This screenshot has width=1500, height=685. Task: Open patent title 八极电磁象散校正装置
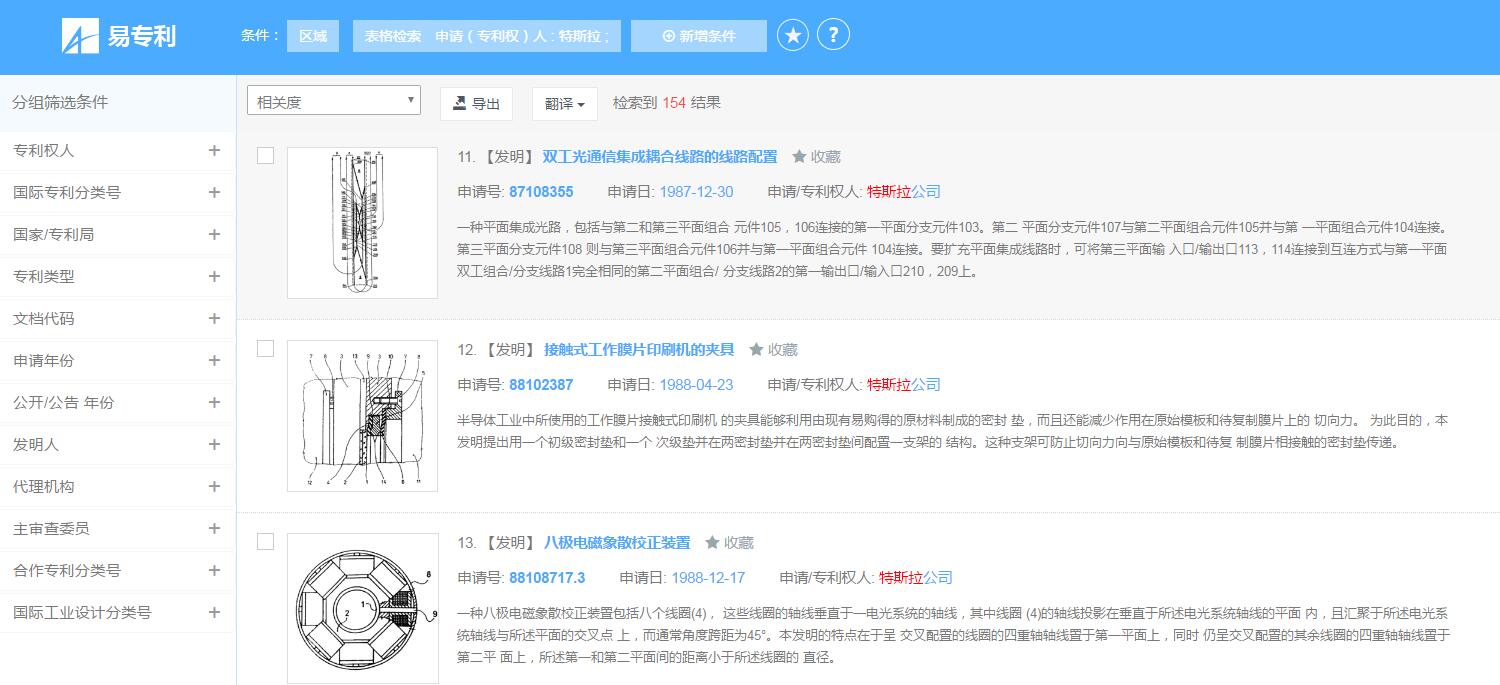click(x=617, y=543)
